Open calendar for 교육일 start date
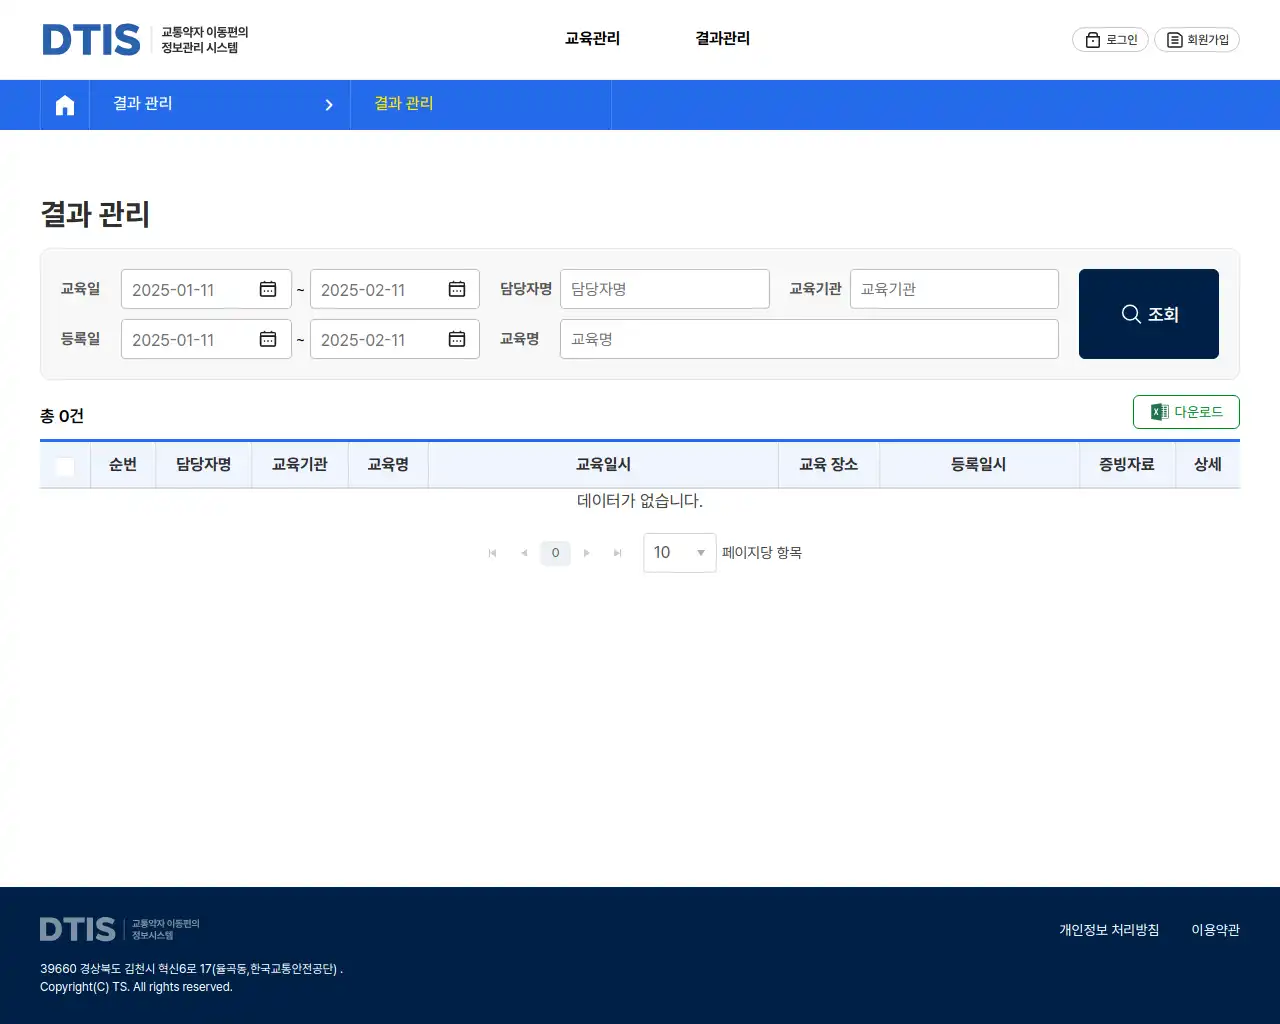This screenshot has height=1024, width=1280. tap(268, 289)
